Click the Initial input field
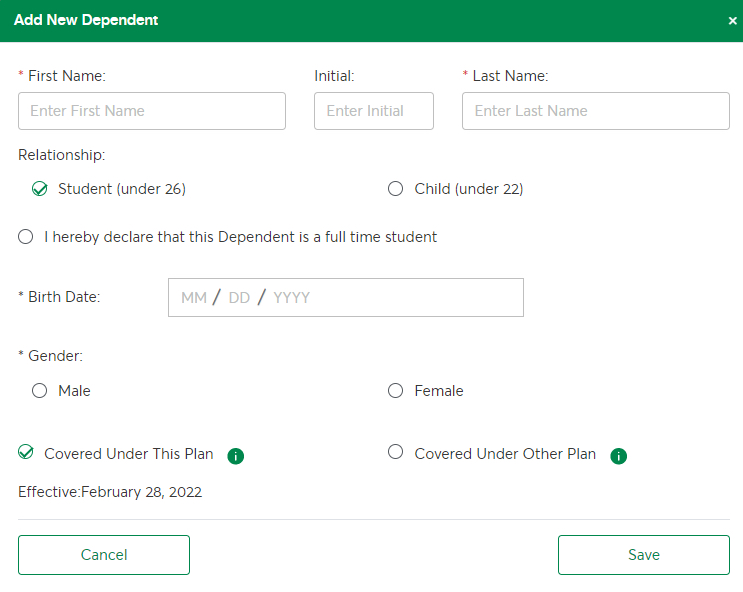Viewport: 743px width, 592px height. pos(374,111)
